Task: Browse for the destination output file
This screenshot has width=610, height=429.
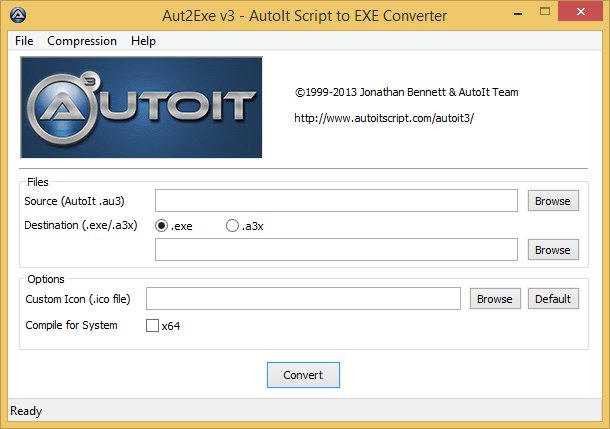Action: pos(552,250)
